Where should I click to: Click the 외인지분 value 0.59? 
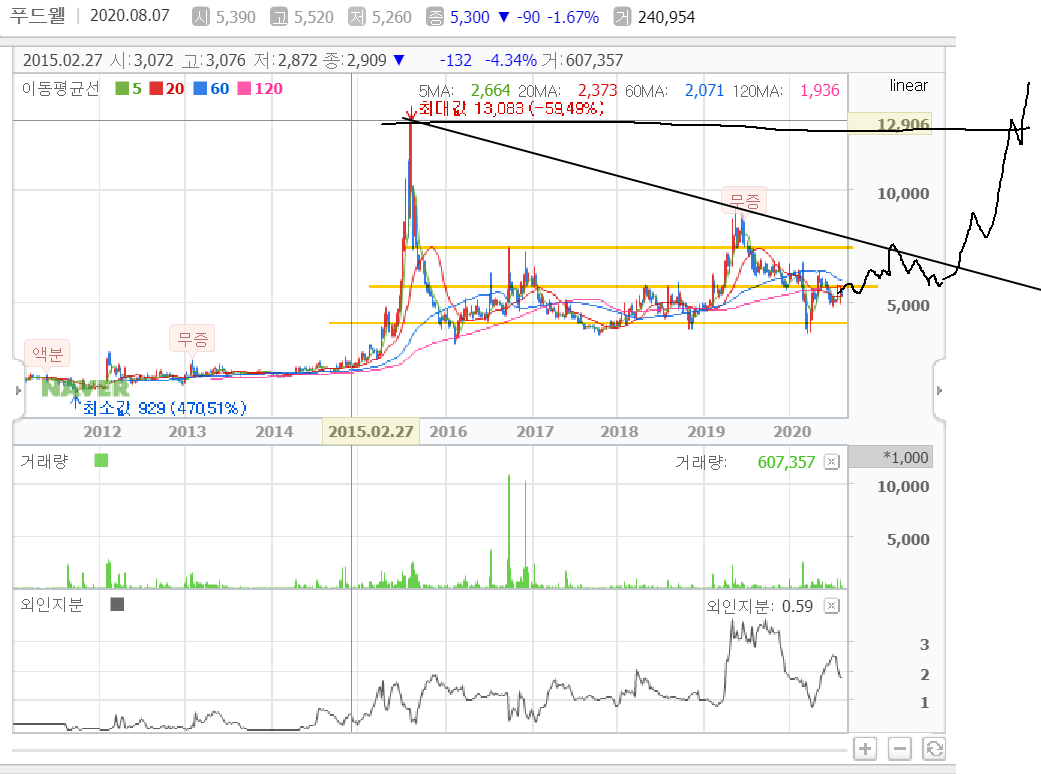[x=797, y=606]
